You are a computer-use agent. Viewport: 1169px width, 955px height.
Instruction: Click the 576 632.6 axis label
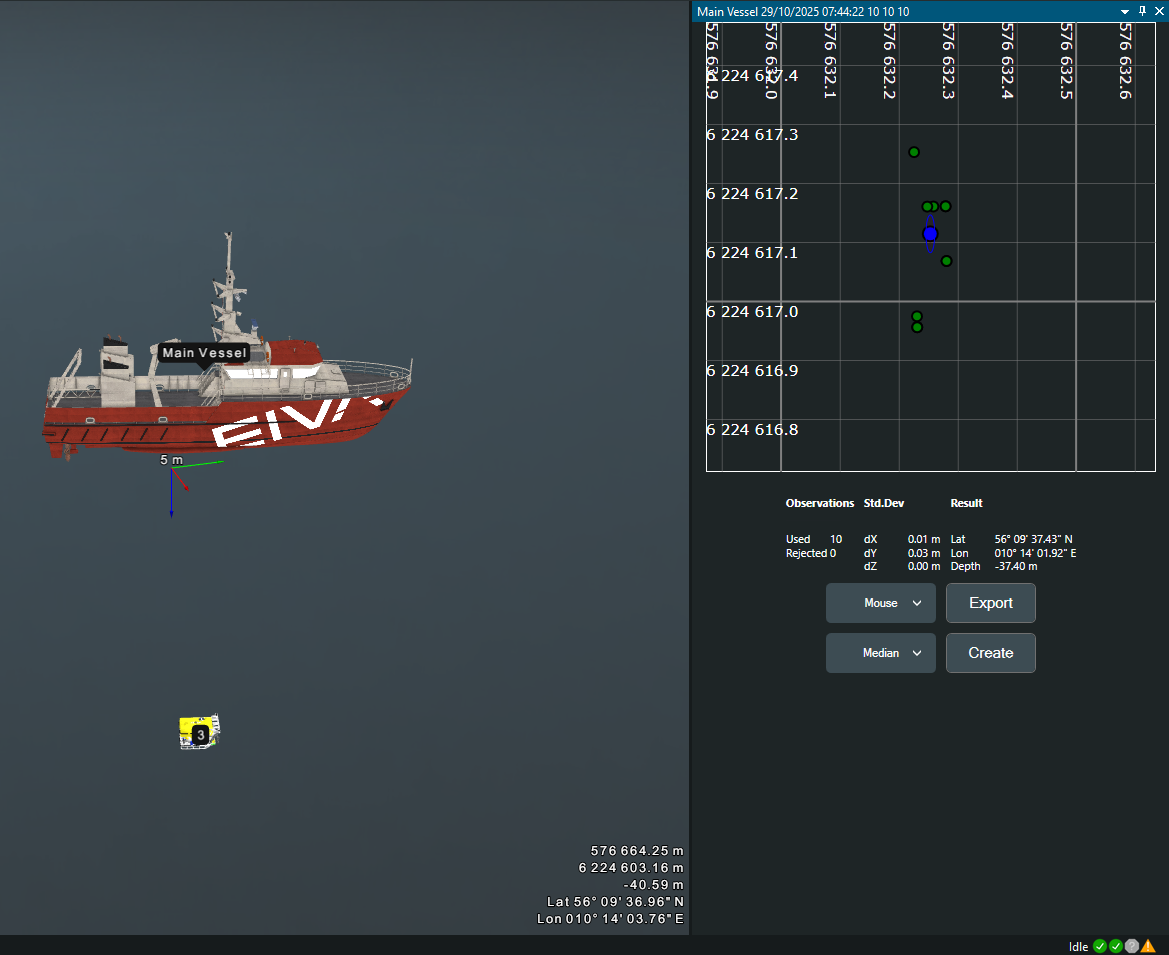(1125, 61)
